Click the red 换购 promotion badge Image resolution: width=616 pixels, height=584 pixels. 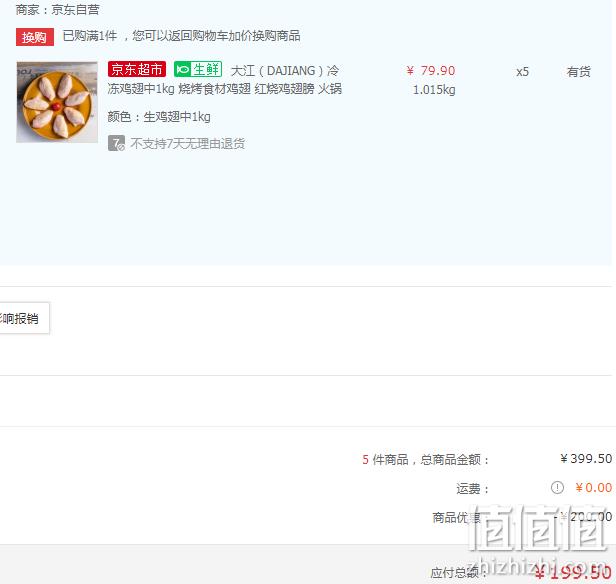click(x=35, y=37)
